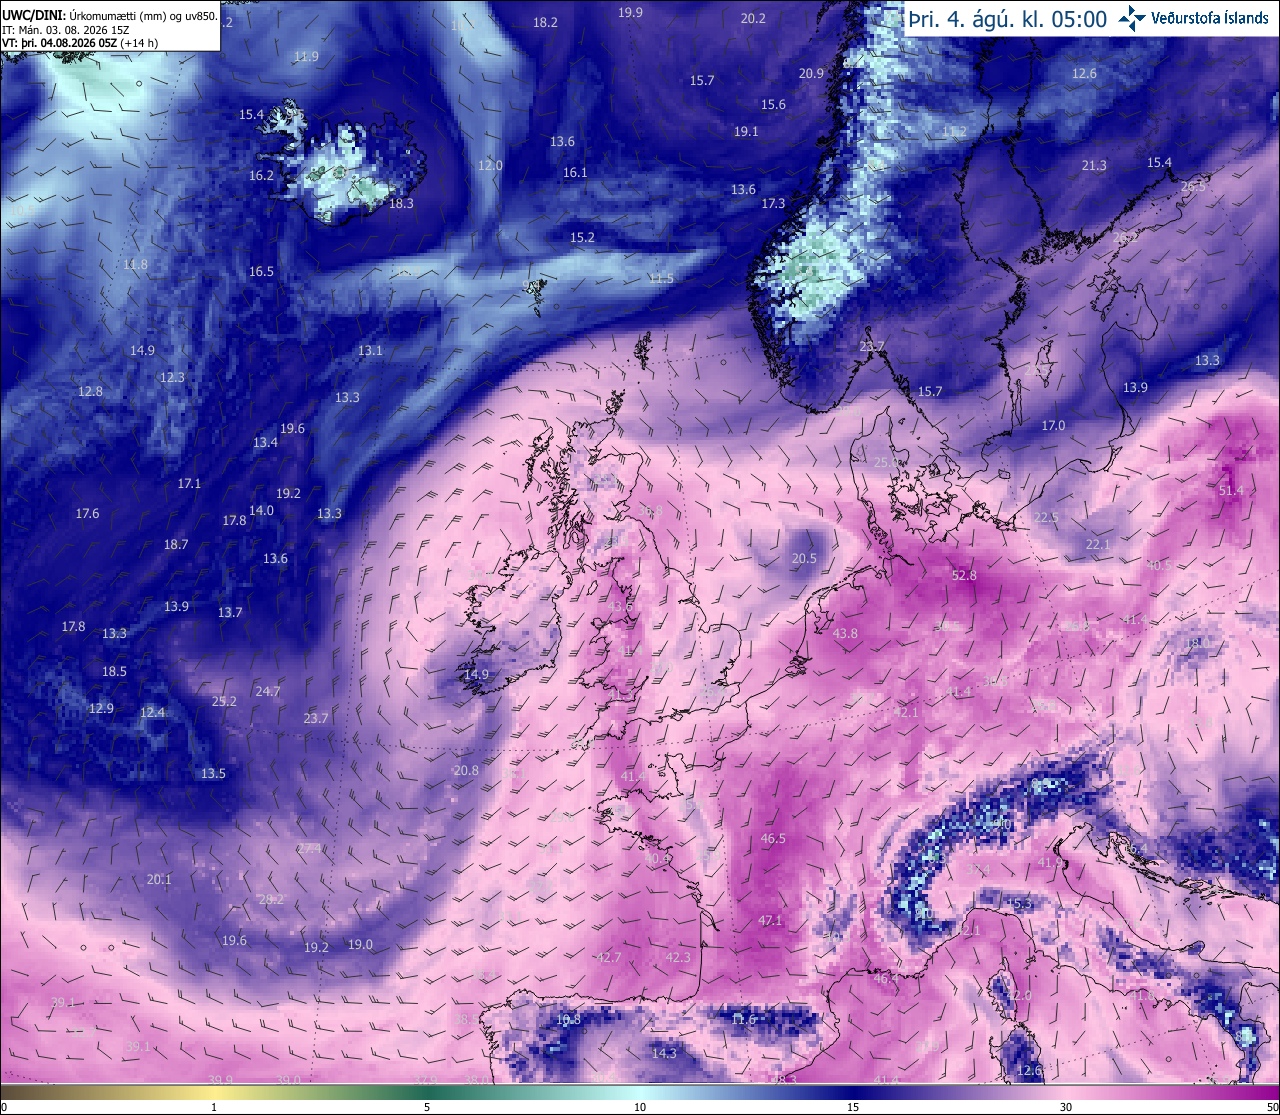The width and height of the screenshot is (1280, 1115).
Task: Click the 10 mark on the color scale
Action: (640, 1107)
